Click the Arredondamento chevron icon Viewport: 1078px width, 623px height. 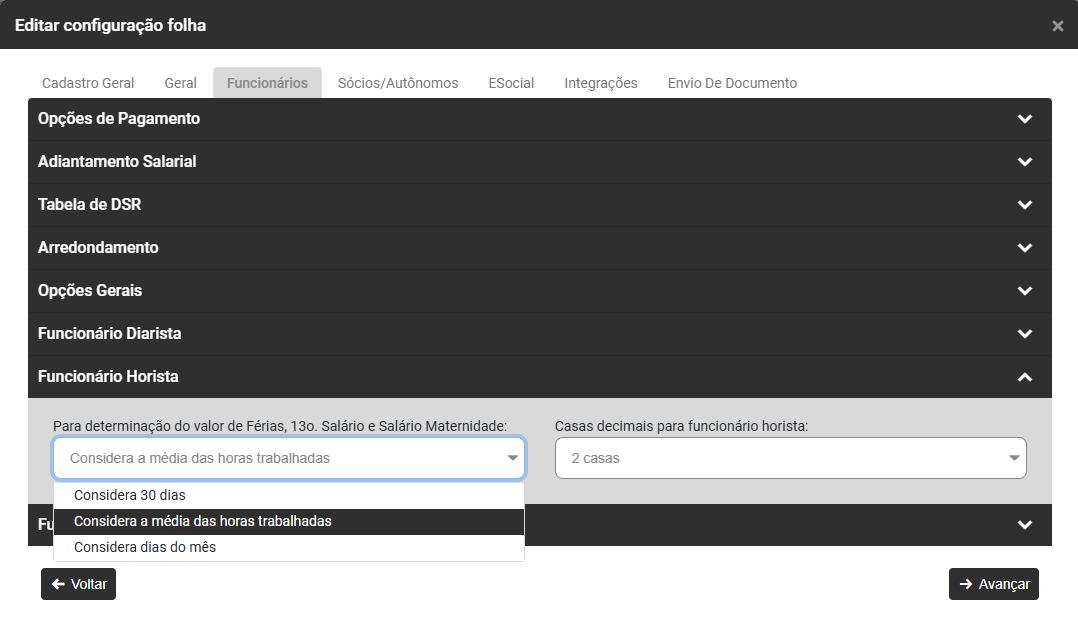click(1024, 248)
